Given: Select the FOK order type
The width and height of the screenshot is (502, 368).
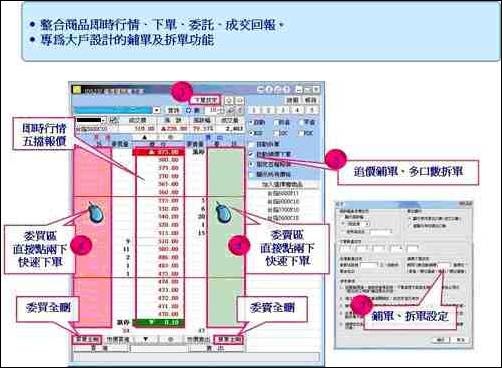Looking at the screenshot, I should (x=301, y=133).
